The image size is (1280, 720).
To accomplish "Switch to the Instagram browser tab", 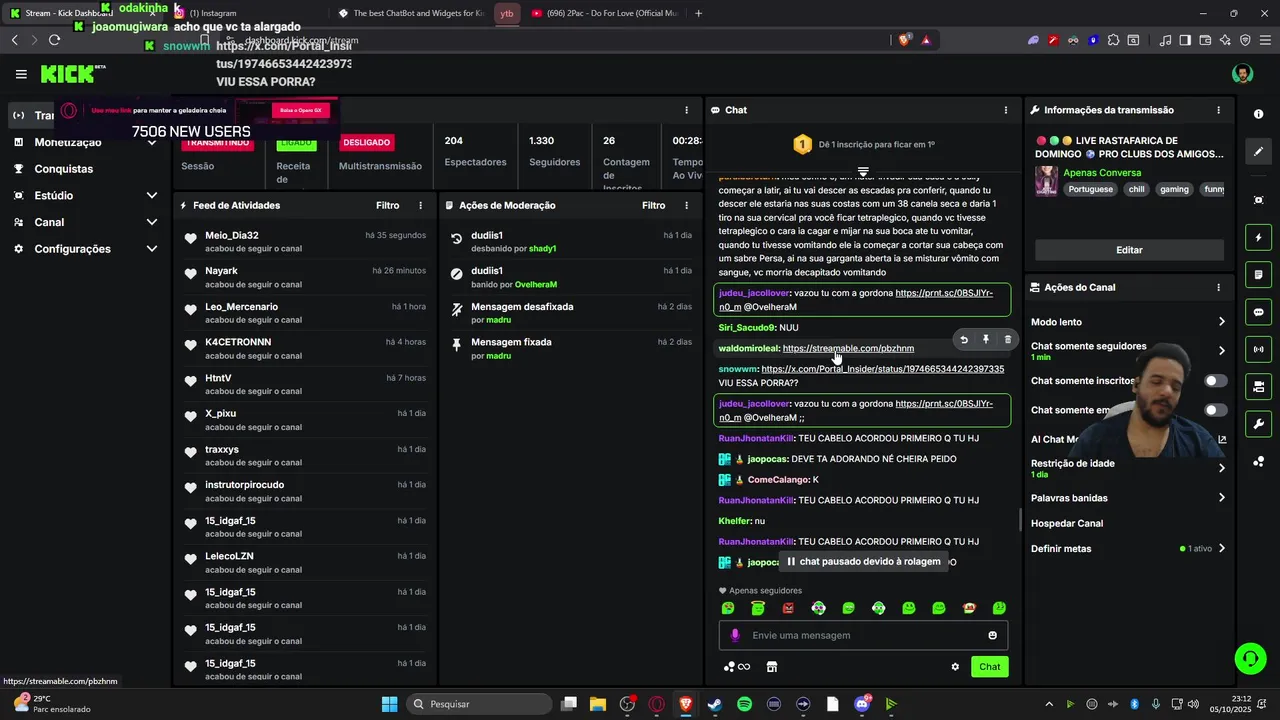I will (x=213, y=13).
